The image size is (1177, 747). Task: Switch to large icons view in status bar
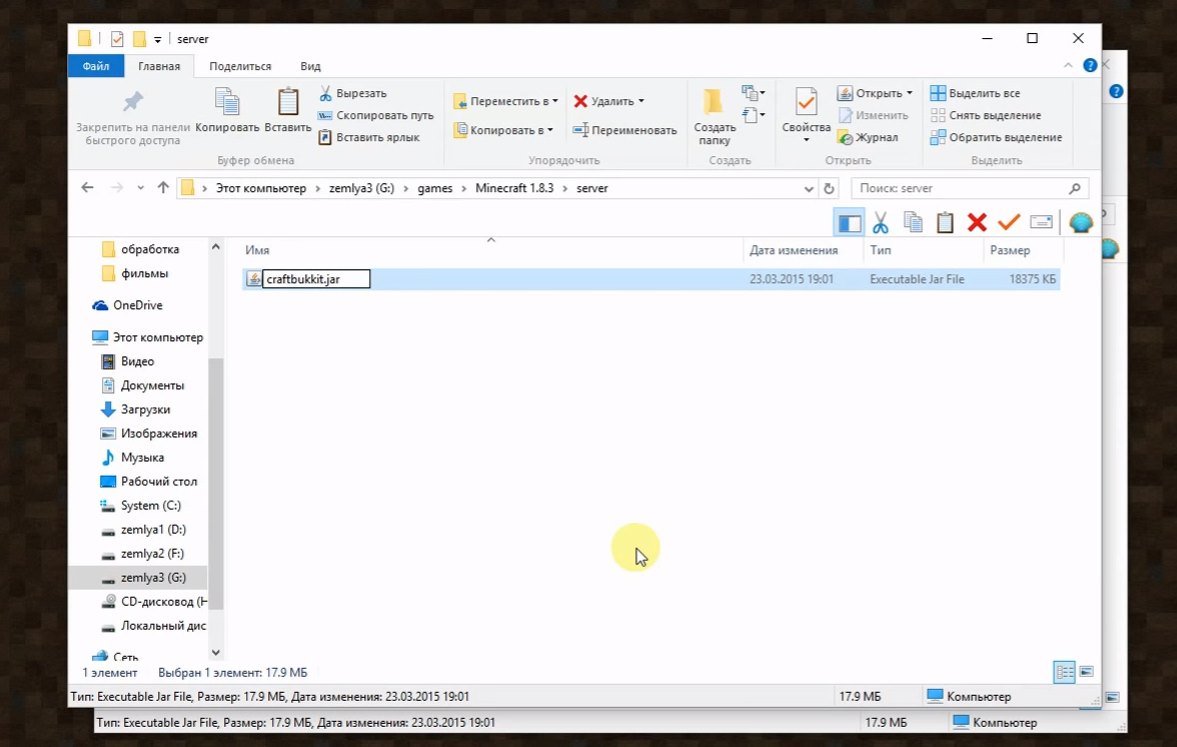[x=1086, y=672]
